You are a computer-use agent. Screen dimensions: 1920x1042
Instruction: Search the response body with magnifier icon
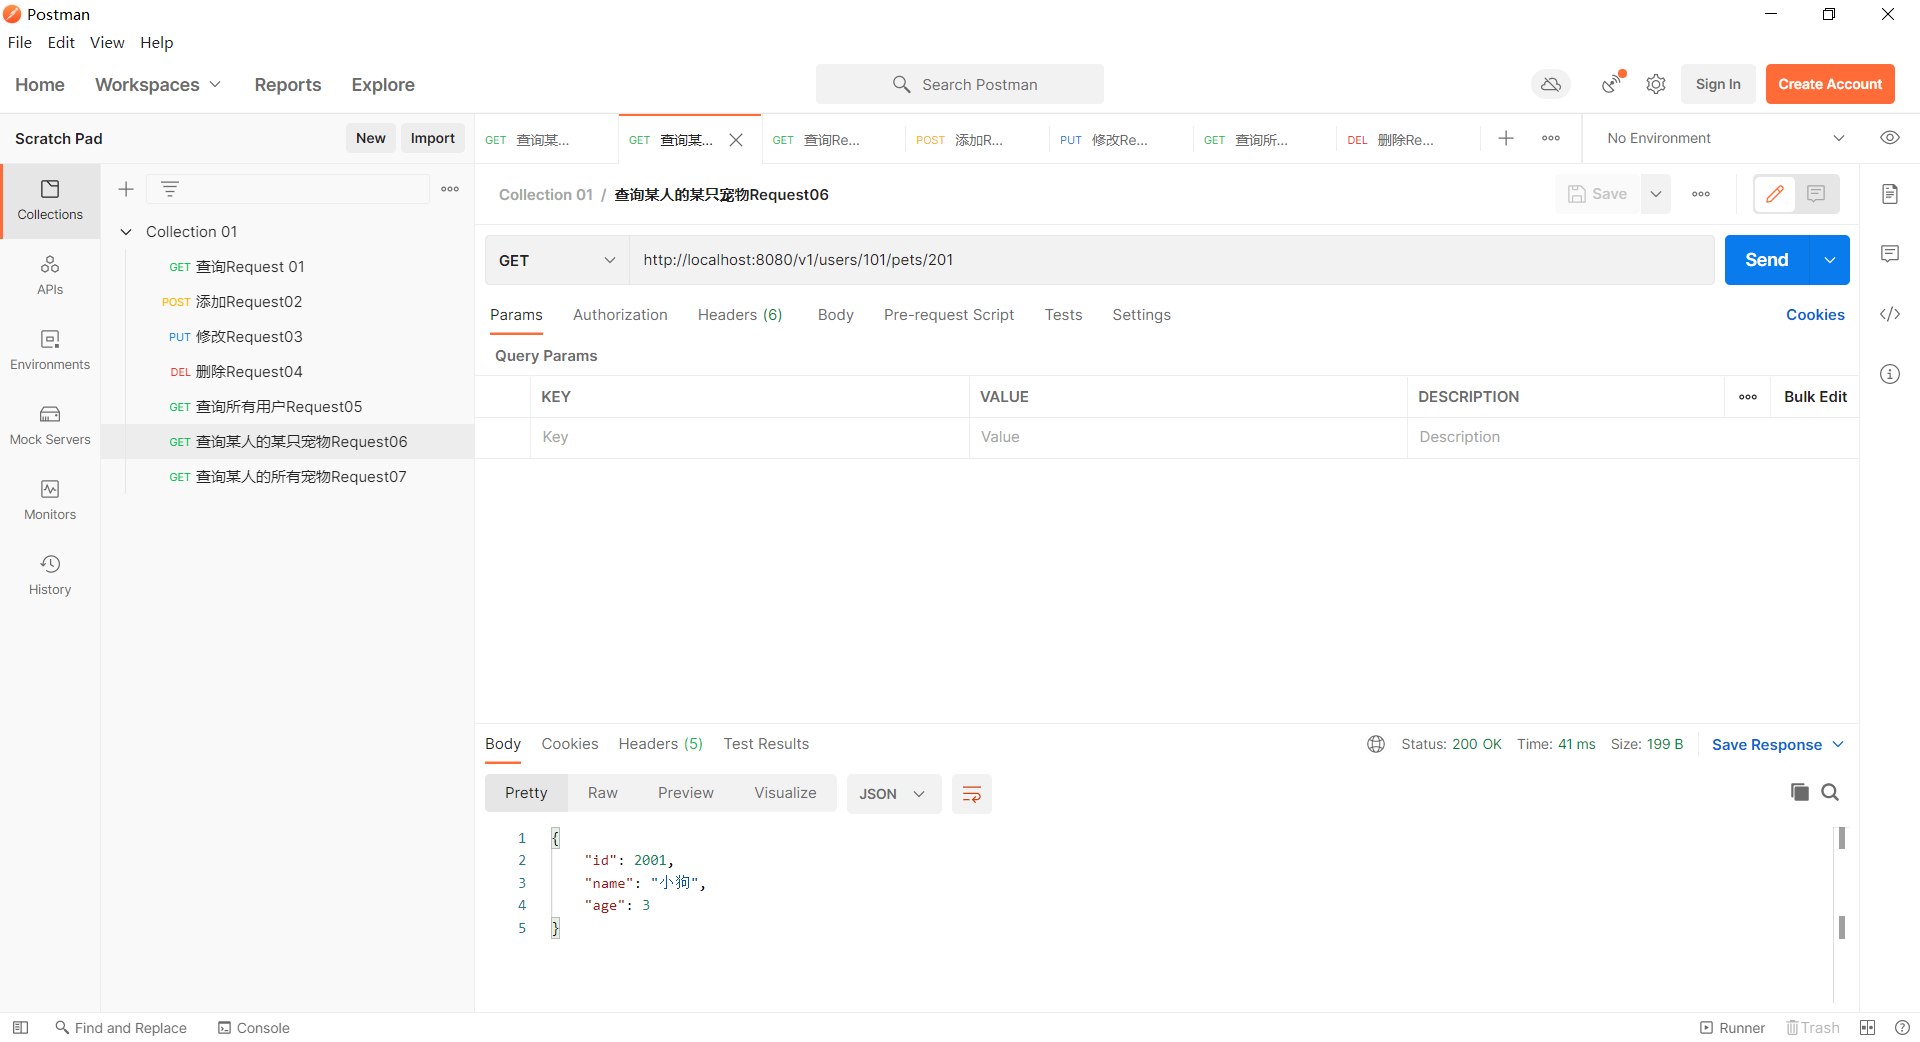click(1830, 792)
